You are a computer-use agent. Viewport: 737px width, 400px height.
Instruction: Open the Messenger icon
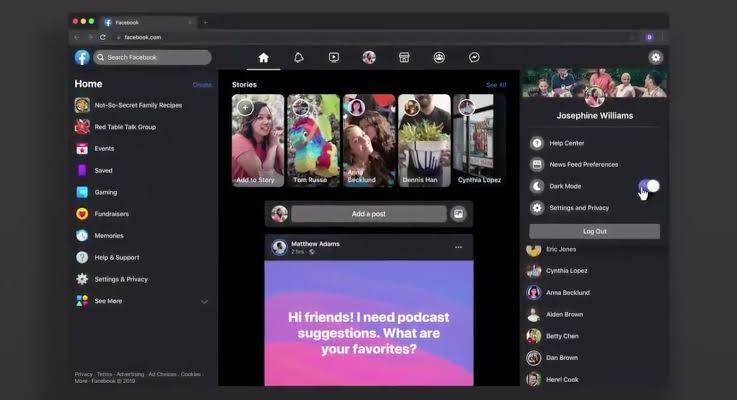coord(474,58)
